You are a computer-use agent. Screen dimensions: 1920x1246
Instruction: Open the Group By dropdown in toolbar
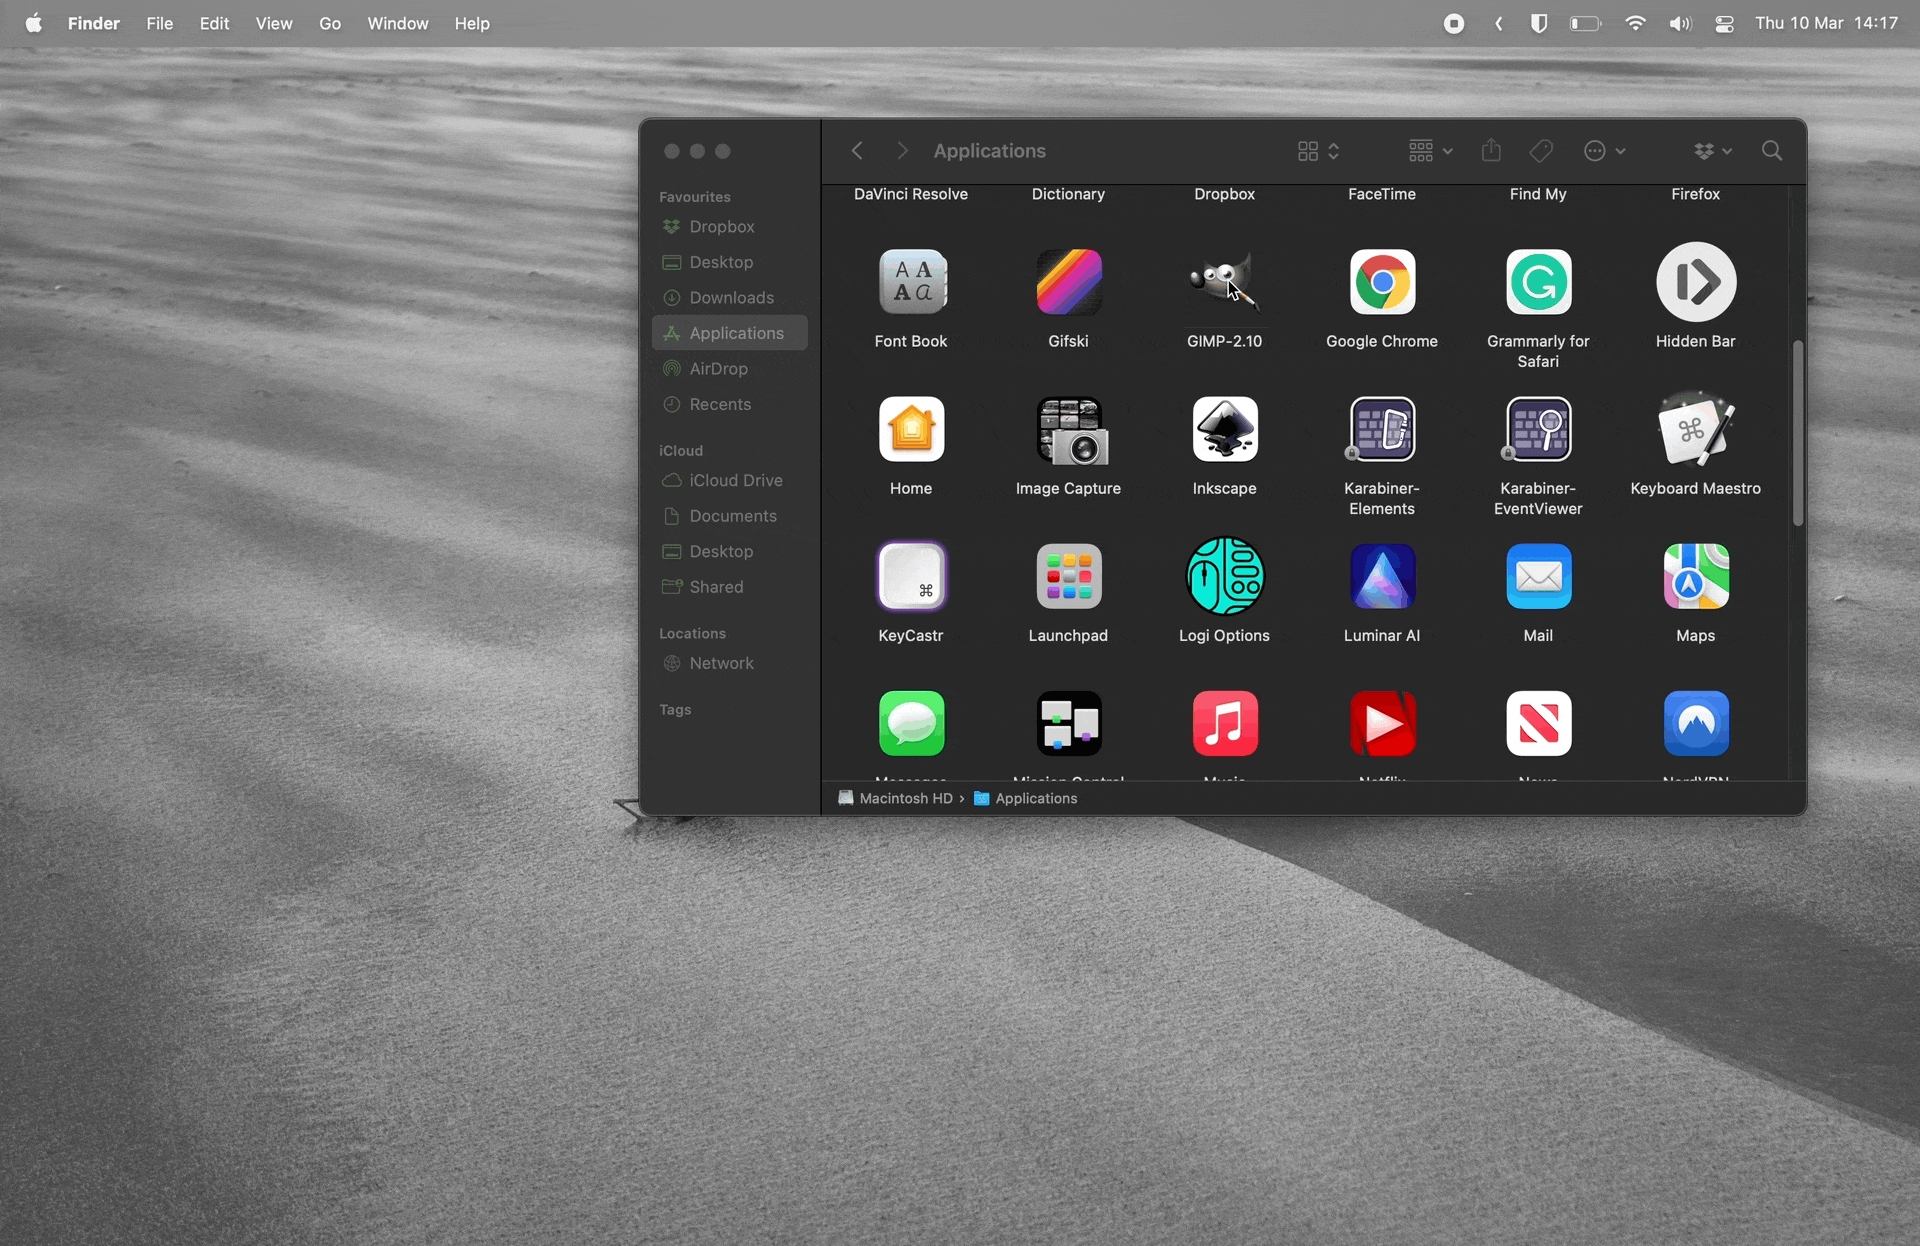1430,151
